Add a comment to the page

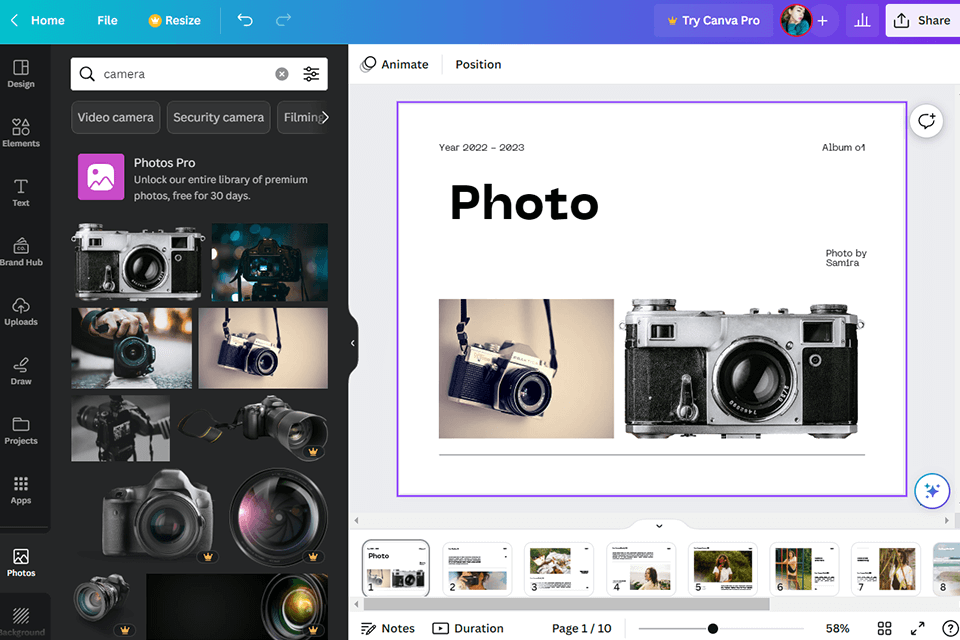[x=926, y=121]
